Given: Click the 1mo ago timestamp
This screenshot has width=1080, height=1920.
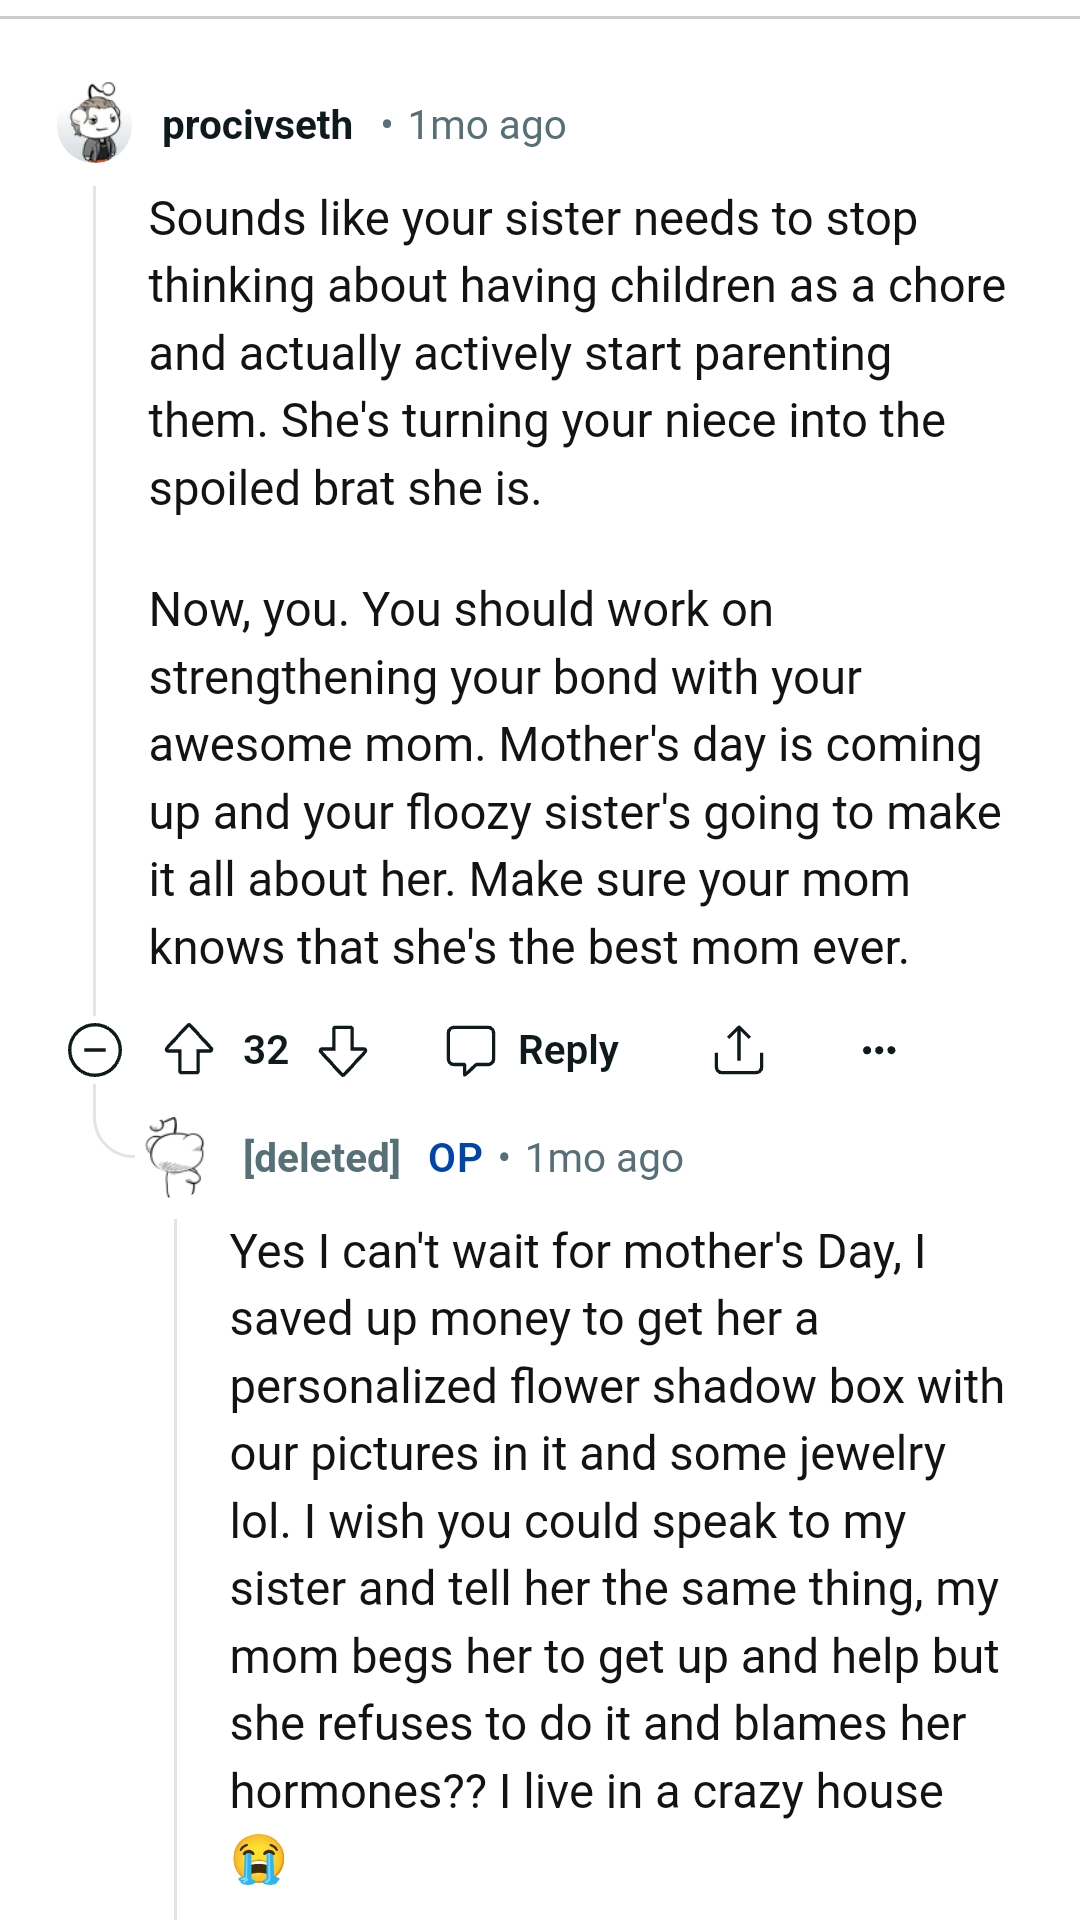Looking at the screenshot, I should point(487,125).
